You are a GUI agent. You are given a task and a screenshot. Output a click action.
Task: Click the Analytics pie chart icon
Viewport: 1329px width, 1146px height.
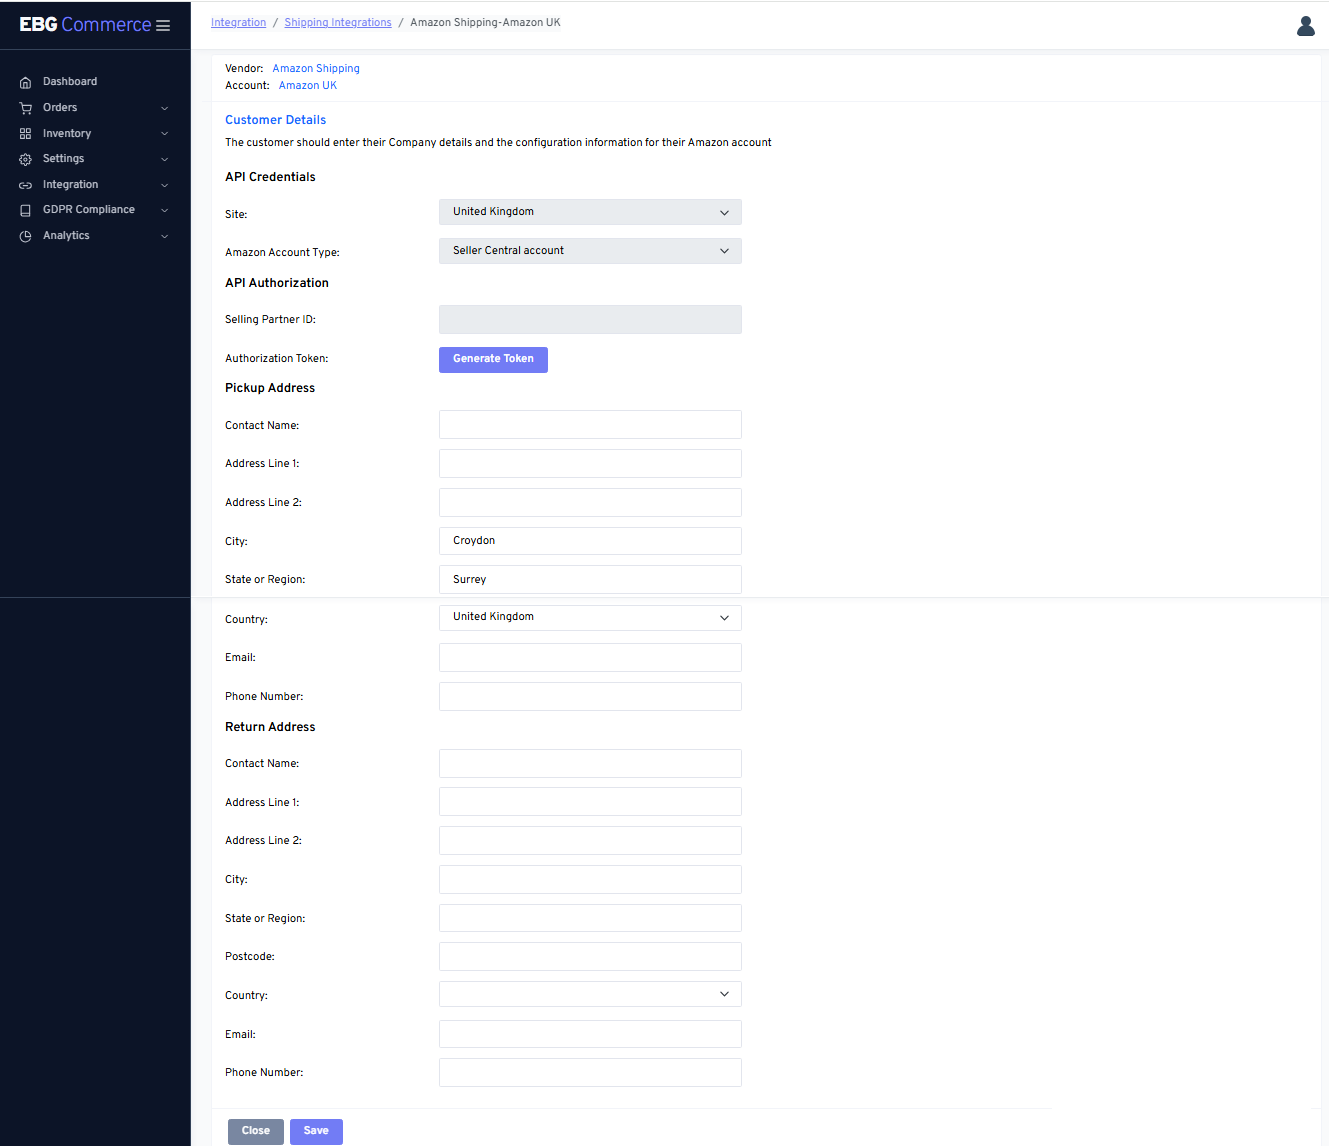[26, 236]
